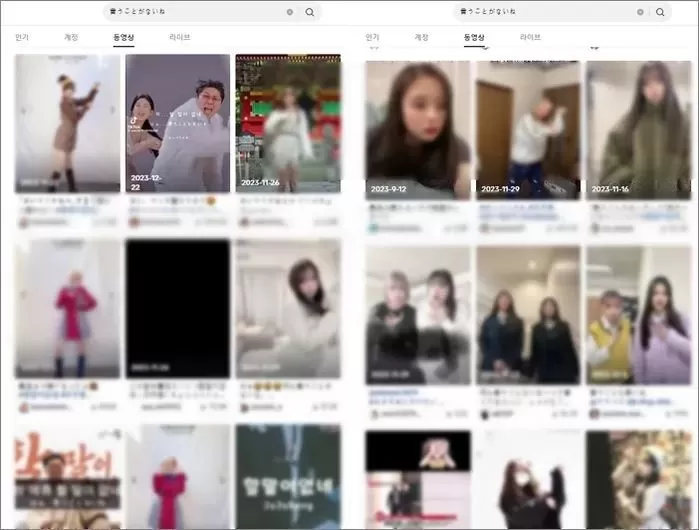Viewport: 699px width, 530px height.
Task: Open 라이브 tab in right window
Action: 530,37
